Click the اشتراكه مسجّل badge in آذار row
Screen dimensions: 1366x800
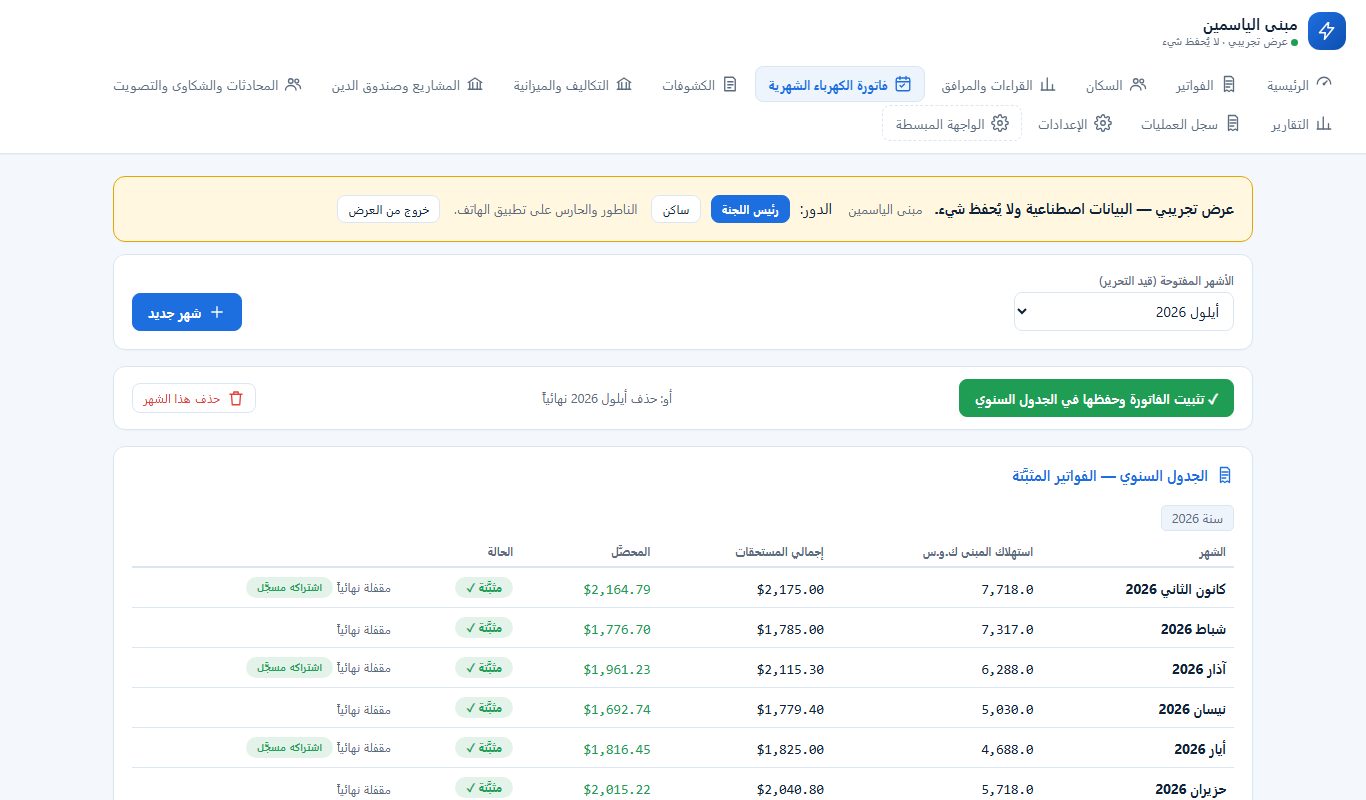pyautogui.click(x=289, y=668)
